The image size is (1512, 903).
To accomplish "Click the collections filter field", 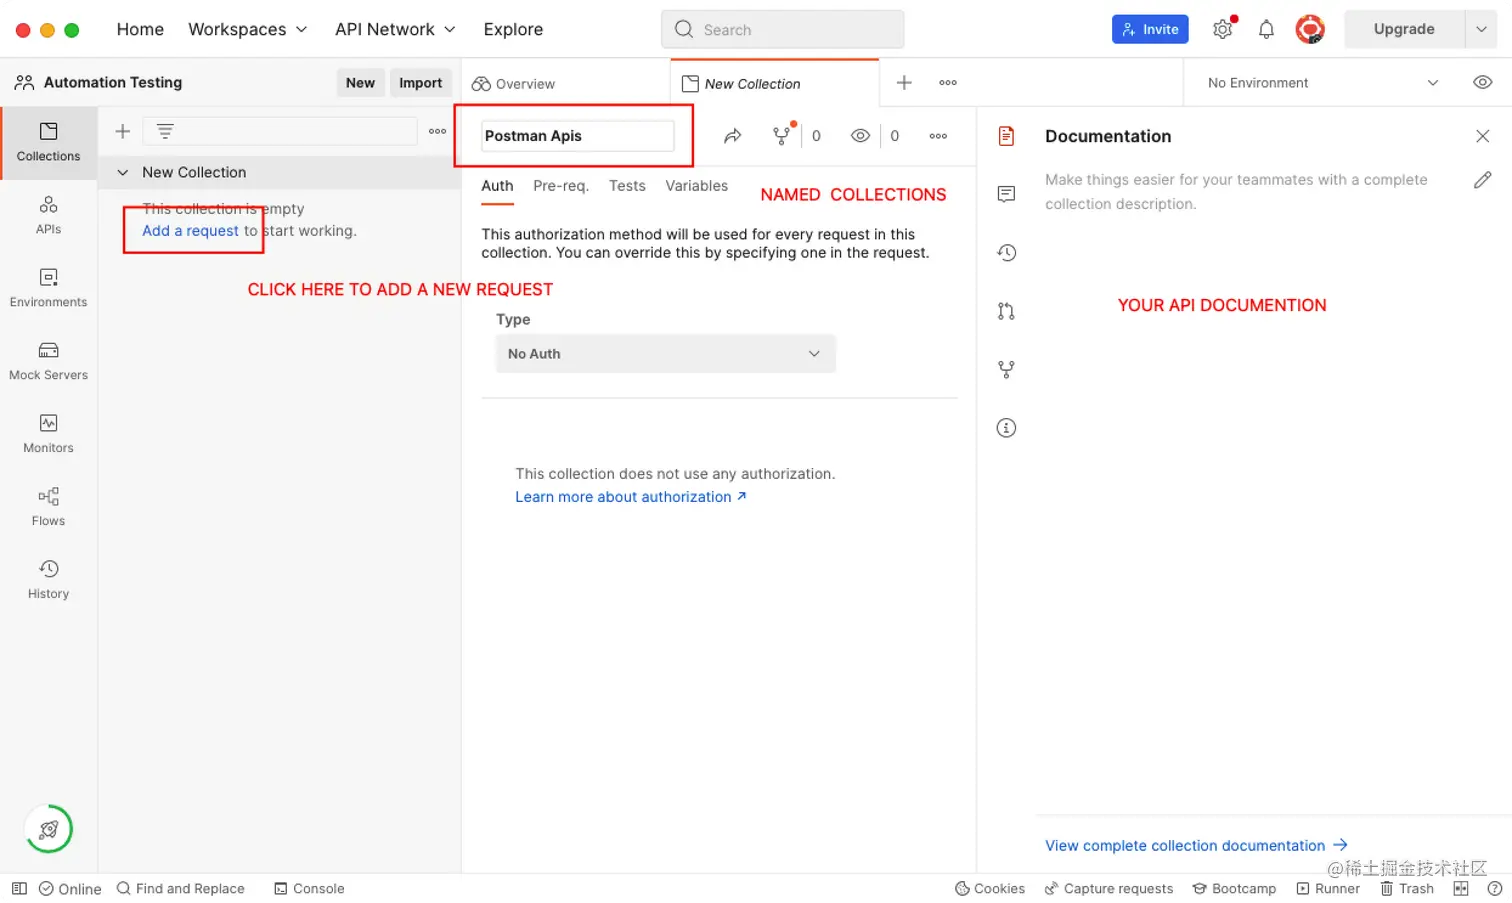I will pyautogui.click(x=280, y=131).
